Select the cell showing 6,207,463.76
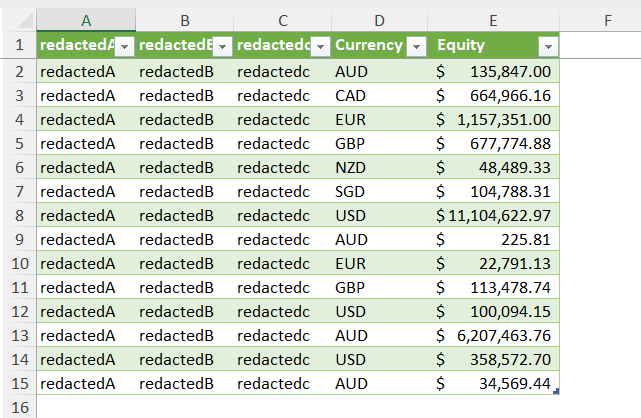The width and height of the screenshot is (641, 418). [494, 335]
